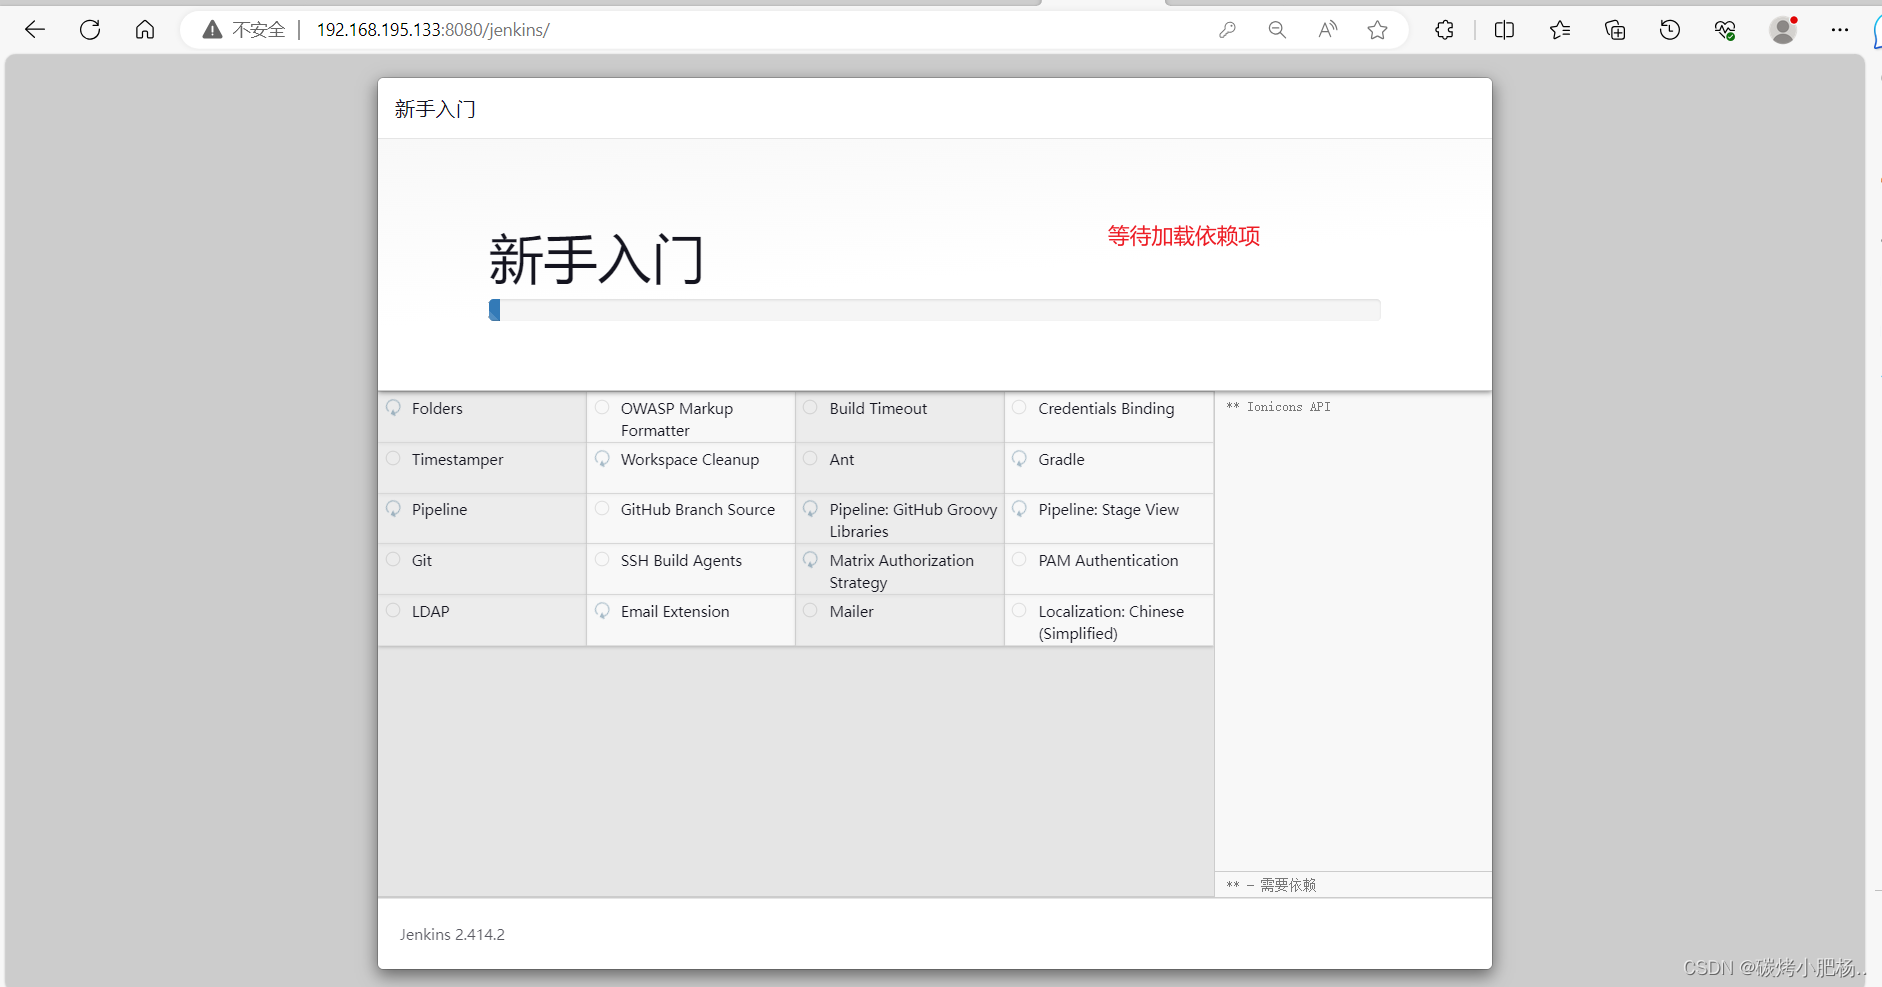Viewport: 1882px width, 987px height.
Task: Click the Browser essentials icon
Action: point(1725,30)
